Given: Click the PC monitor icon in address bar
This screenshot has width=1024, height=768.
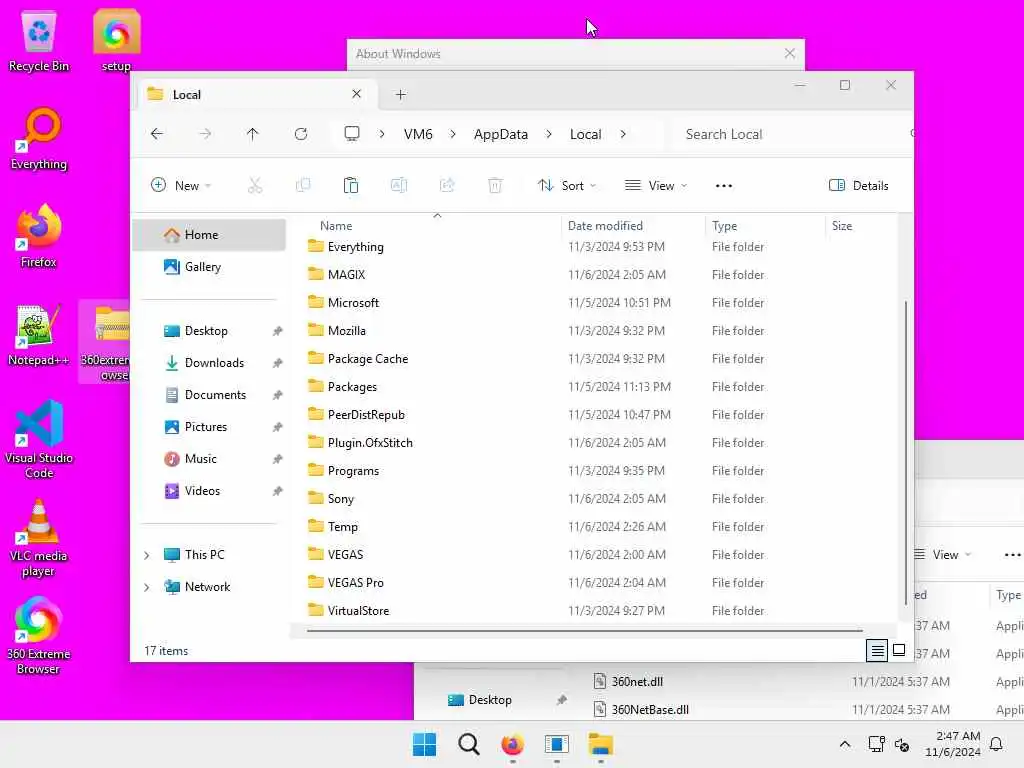Looking at the screenshot, I should 352,134.
